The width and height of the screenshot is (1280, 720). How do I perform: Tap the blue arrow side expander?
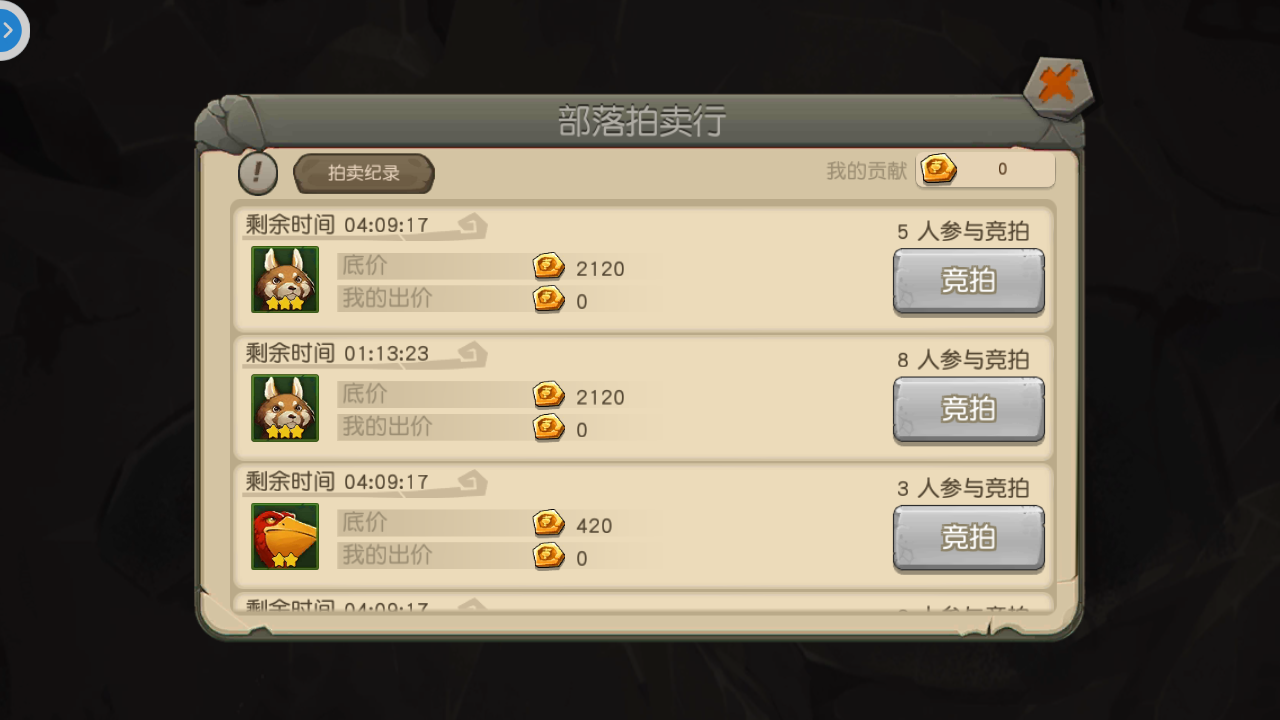(x=10, y=30)
